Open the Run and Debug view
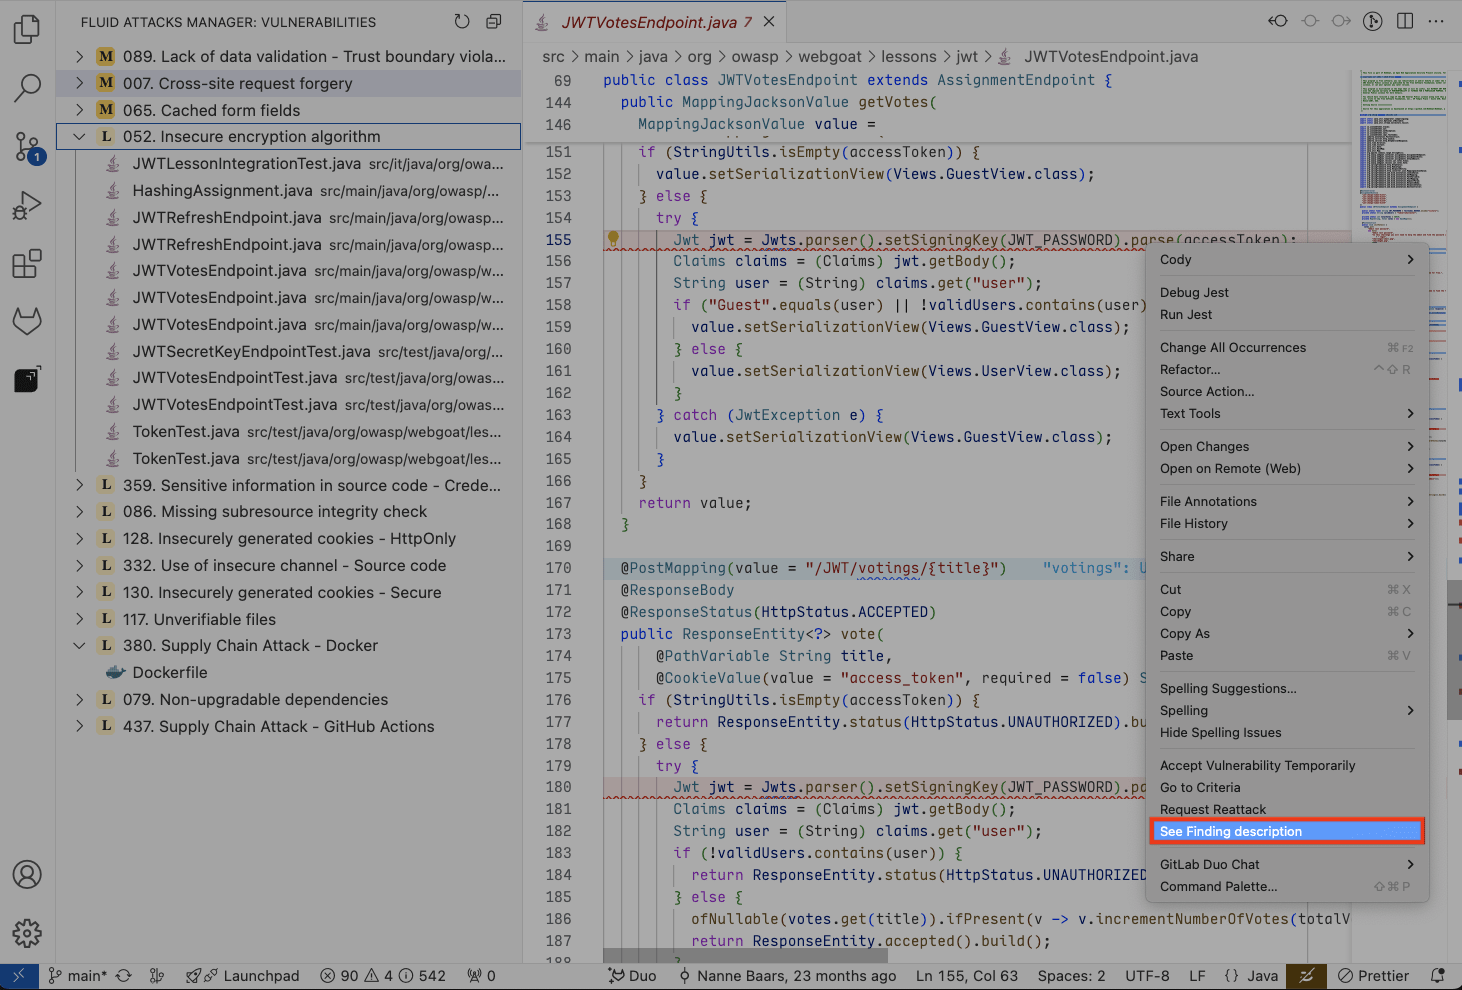 tap(27, 206)
